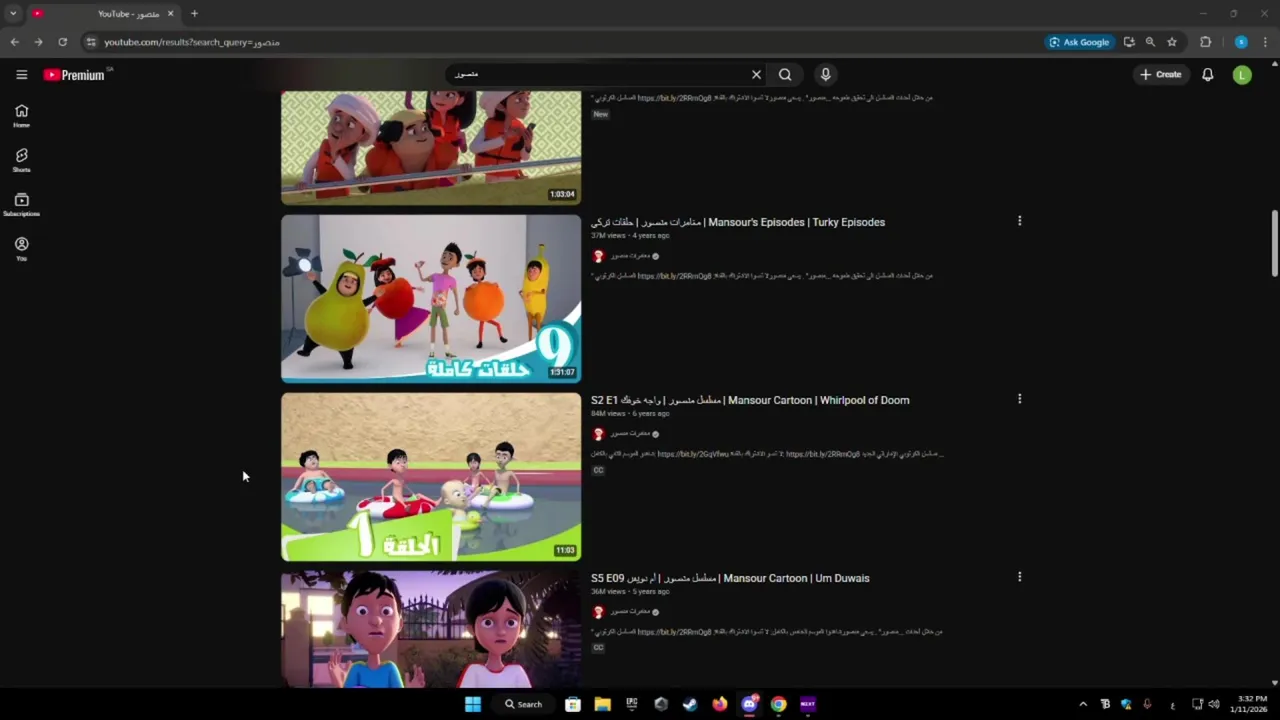Viewport: 1280px width, 720px height.
Task: Open channel name under Turky Episodes video
Action: click(630, 256)
